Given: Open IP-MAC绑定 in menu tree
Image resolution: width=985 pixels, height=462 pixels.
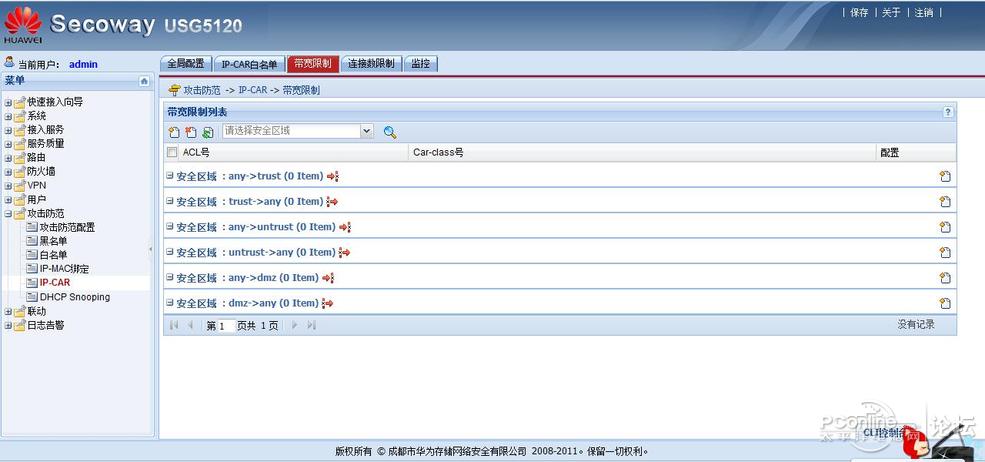Looking at the screenshot, I should point(64,269).
